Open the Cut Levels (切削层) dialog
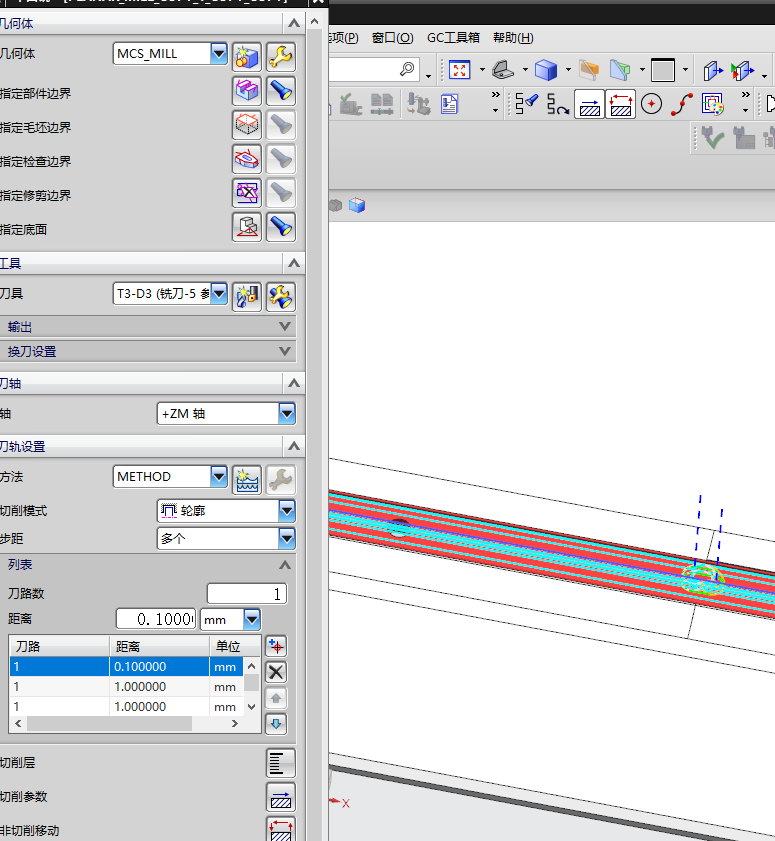 (x=280, y=763)
